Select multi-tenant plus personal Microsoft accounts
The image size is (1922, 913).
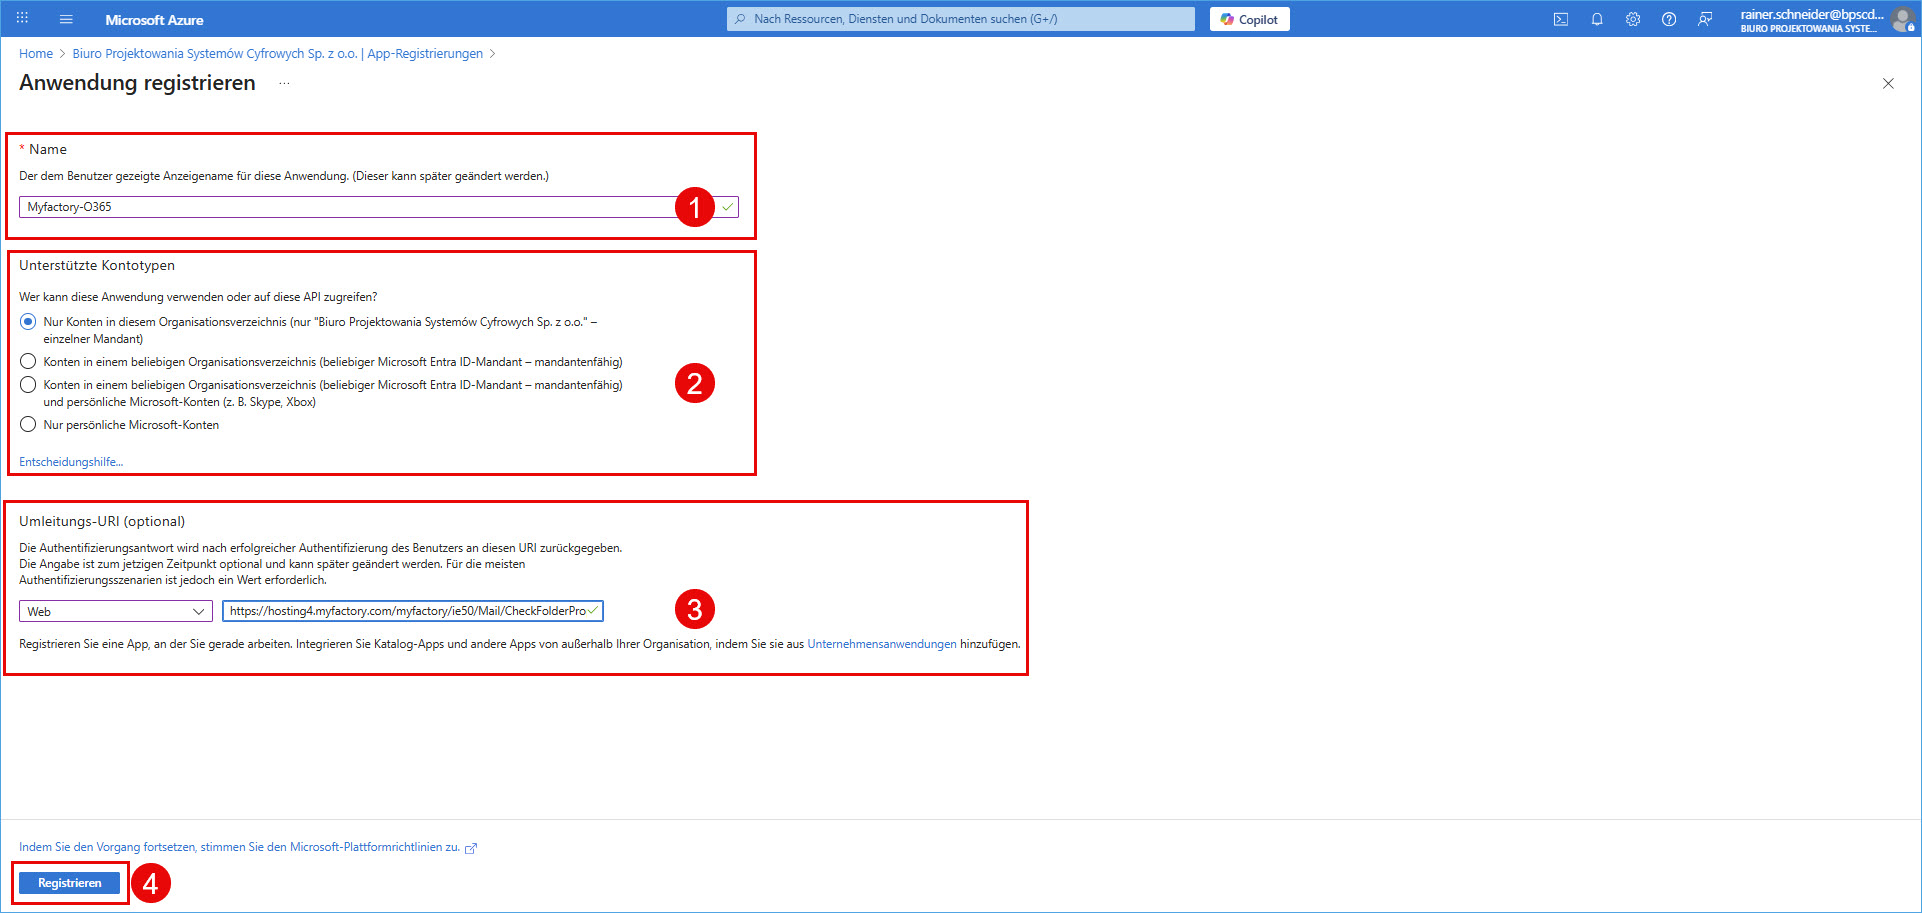[x=28, y=384]
